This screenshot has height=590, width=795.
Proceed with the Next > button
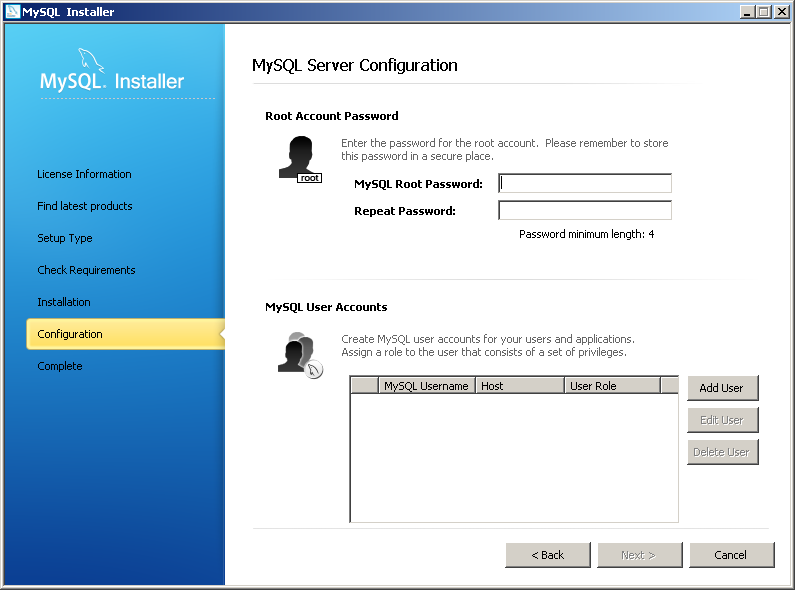640,555
